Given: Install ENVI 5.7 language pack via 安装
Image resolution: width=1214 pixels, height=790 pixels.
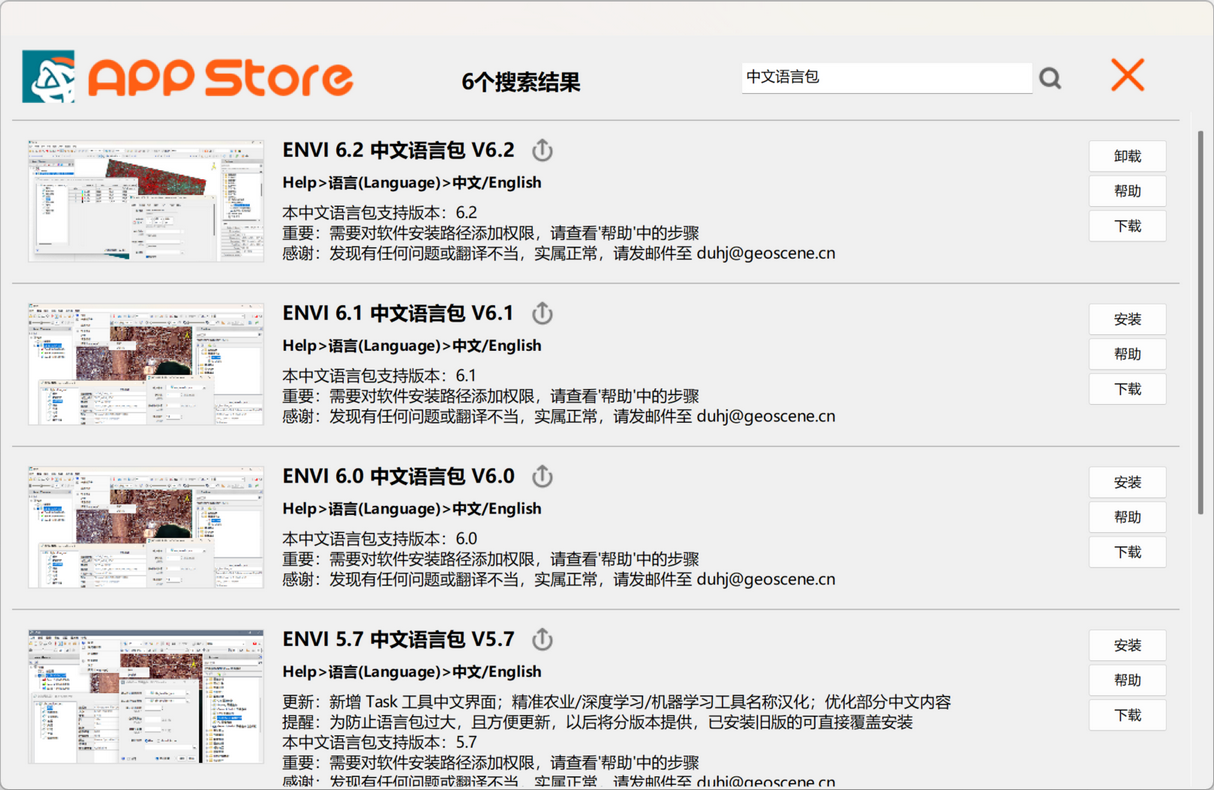Looking at the screenshot, I should coord(1127,645).
